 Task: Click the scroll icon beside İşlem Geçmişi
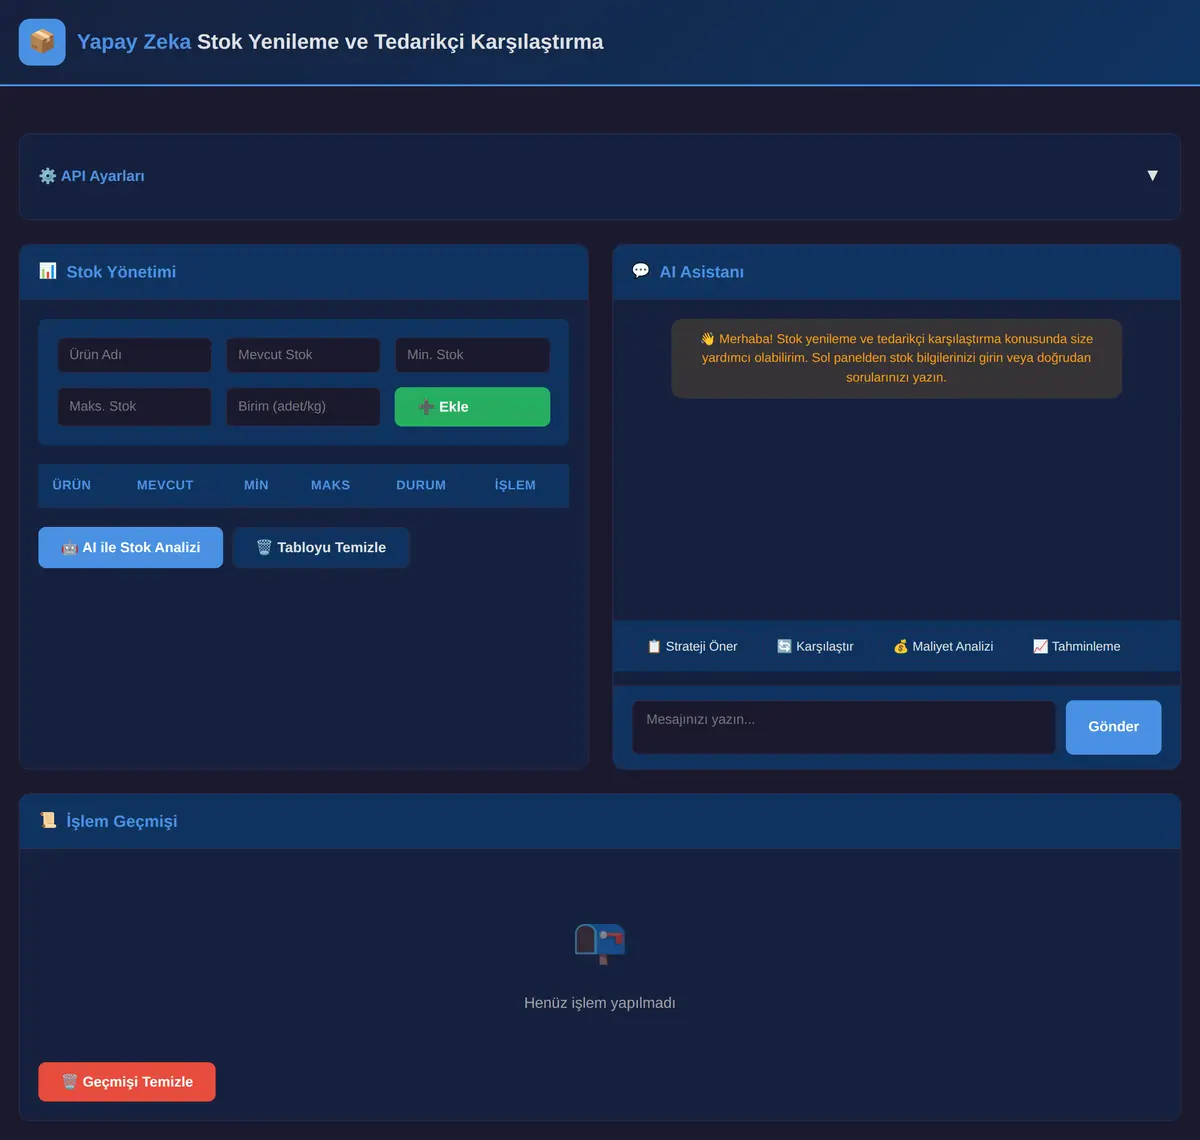click(48, 820)
